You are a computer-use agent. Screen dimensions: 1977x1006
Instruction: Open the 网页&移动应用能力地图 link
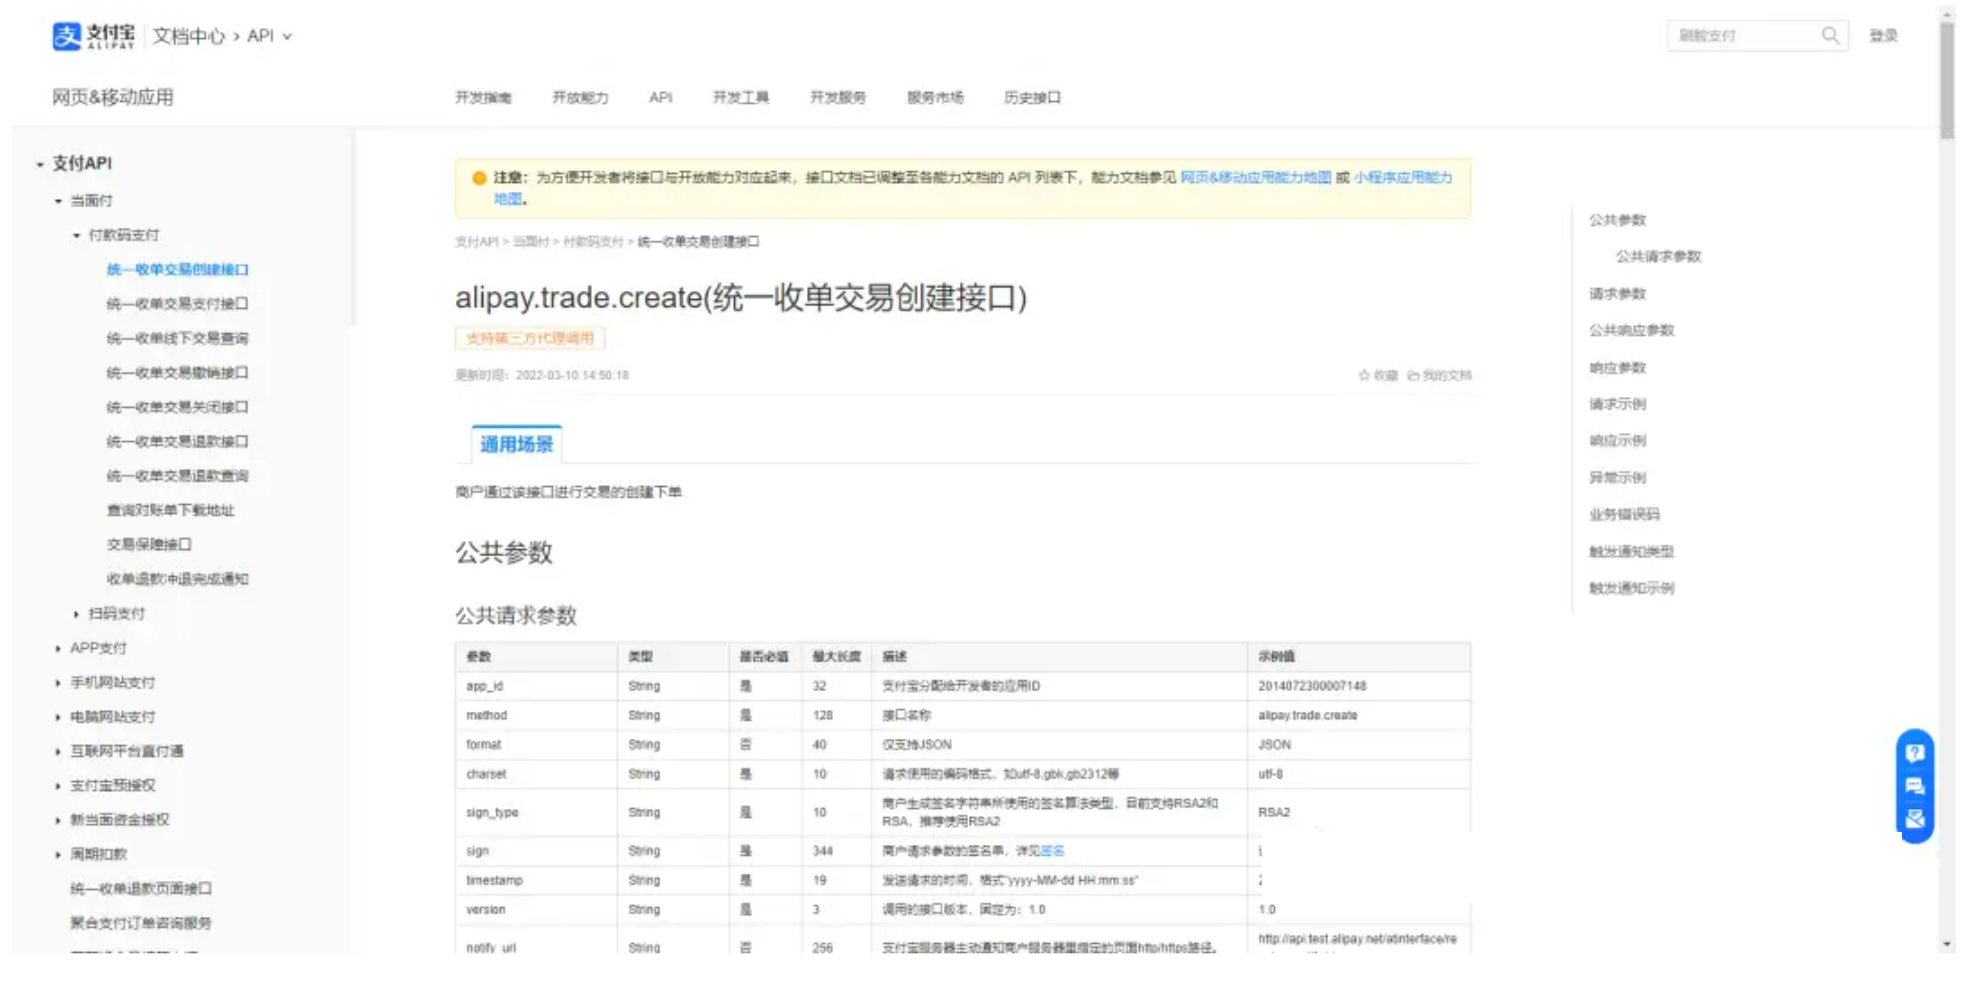click(1256, 178)
